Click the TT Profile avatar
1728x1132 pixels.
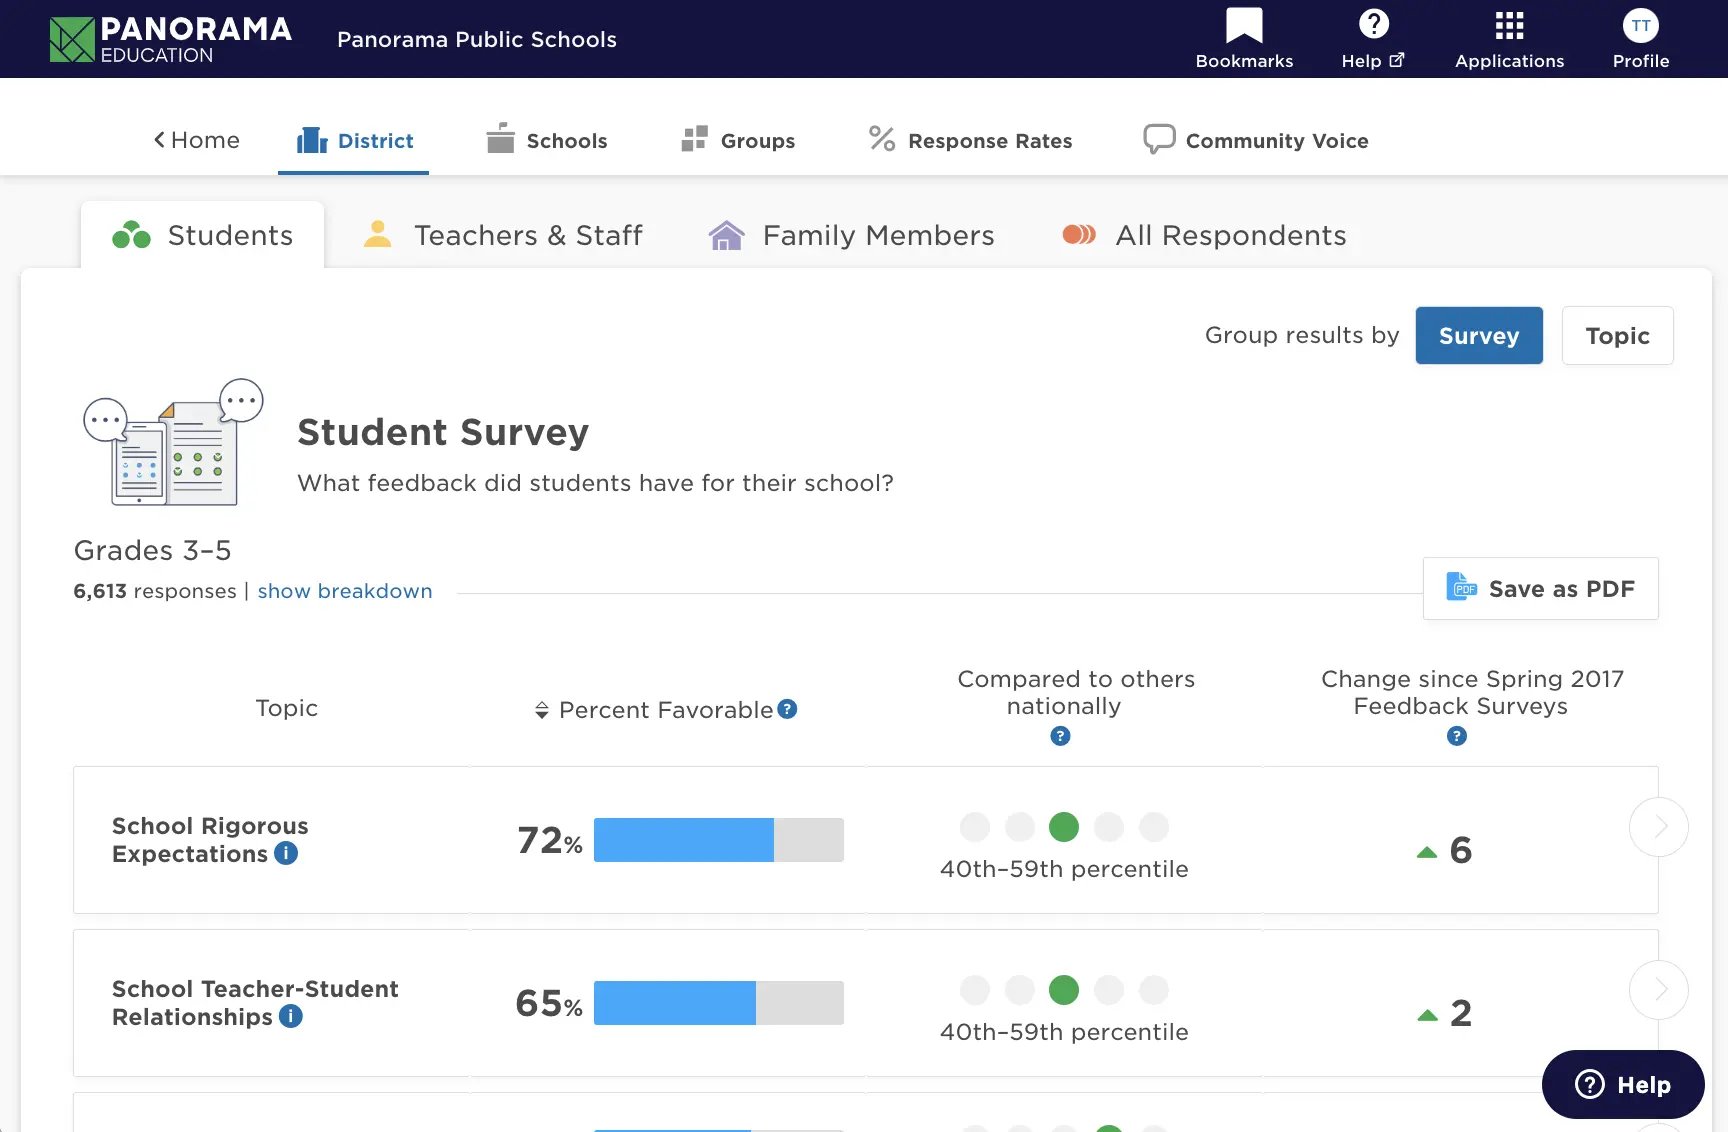click(x=1640, y=27)
